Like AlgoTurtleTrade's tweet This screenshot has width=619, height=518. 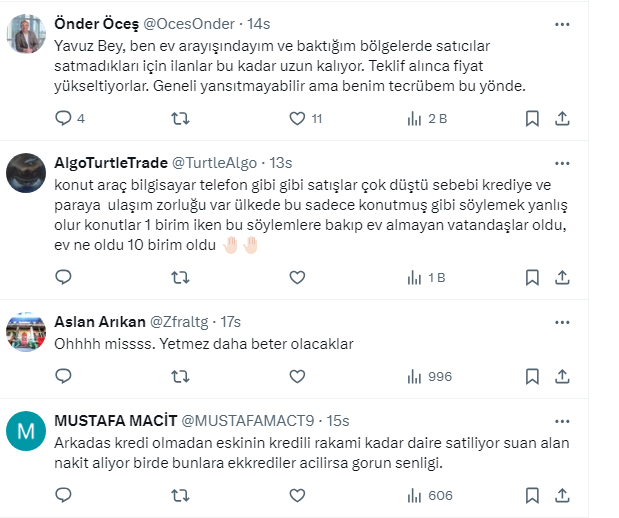296,277
